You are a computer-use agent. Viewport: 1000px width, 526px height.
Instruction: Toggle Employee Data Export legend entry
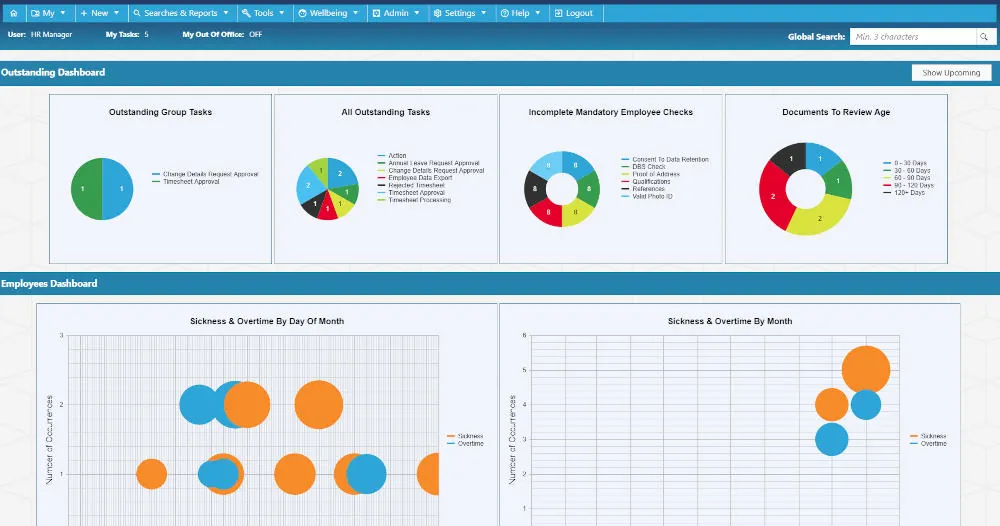415,178
